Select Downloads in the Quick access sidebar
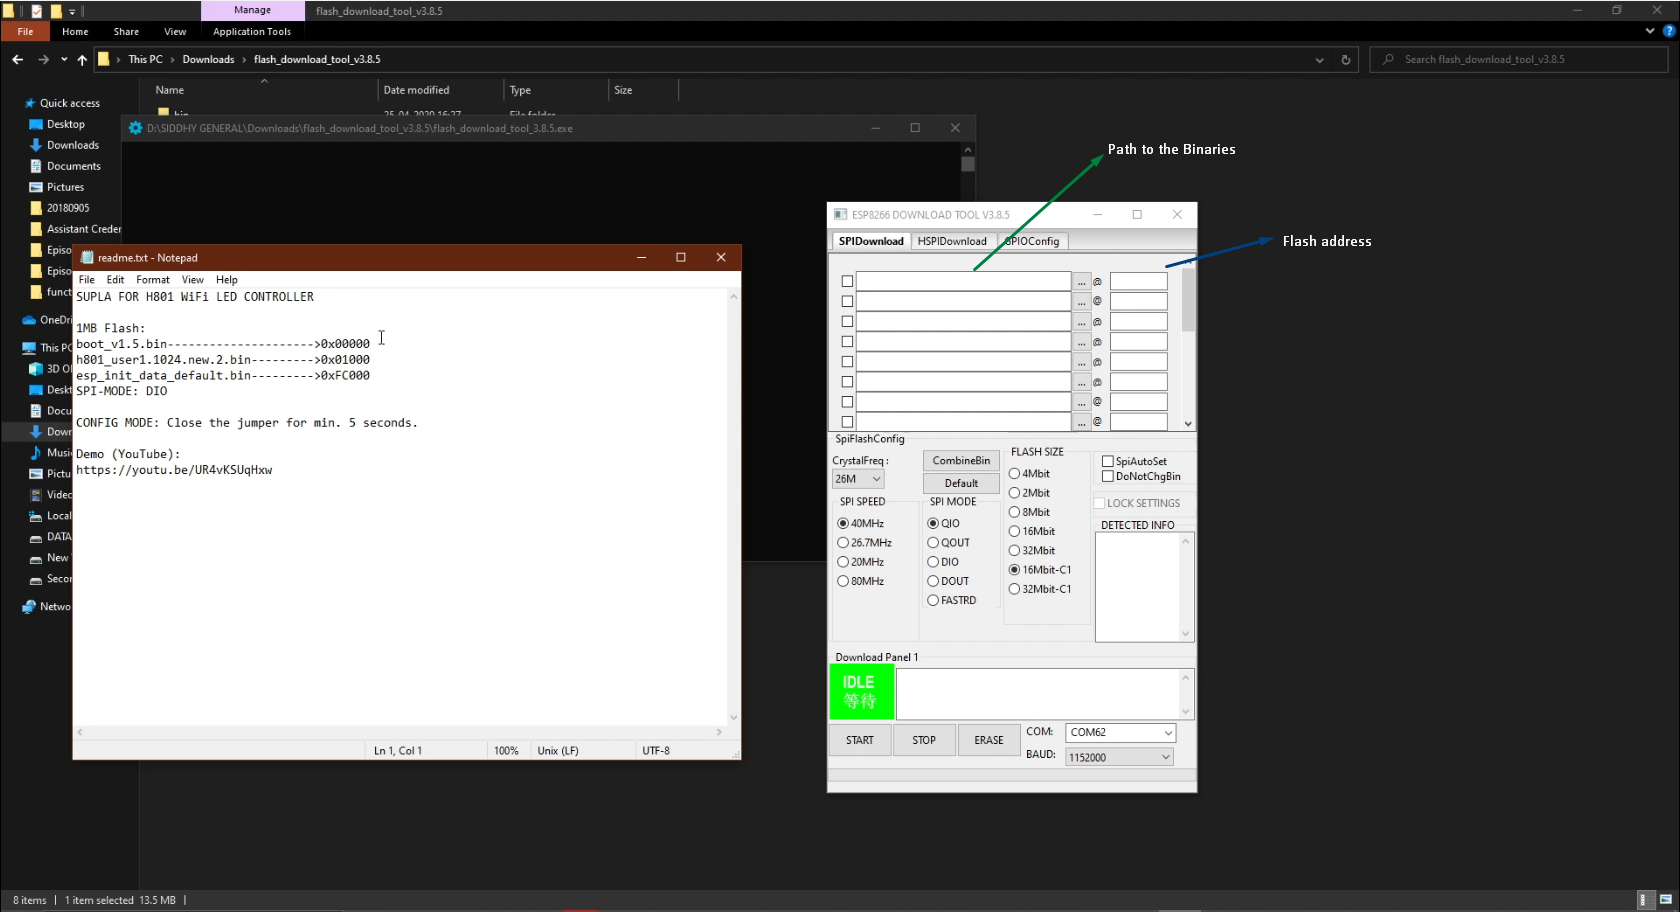The image size is (1680, 912). [x=71, y=144]
